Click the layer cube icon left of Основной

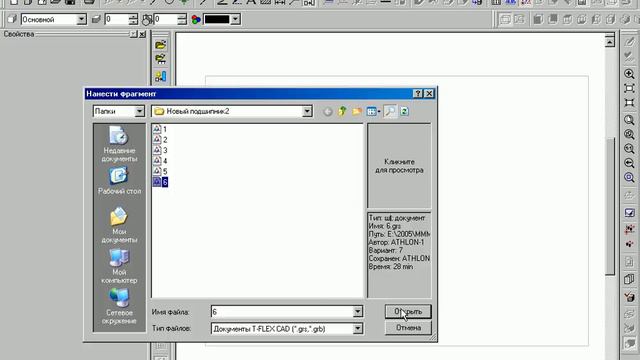click(12, 19)
